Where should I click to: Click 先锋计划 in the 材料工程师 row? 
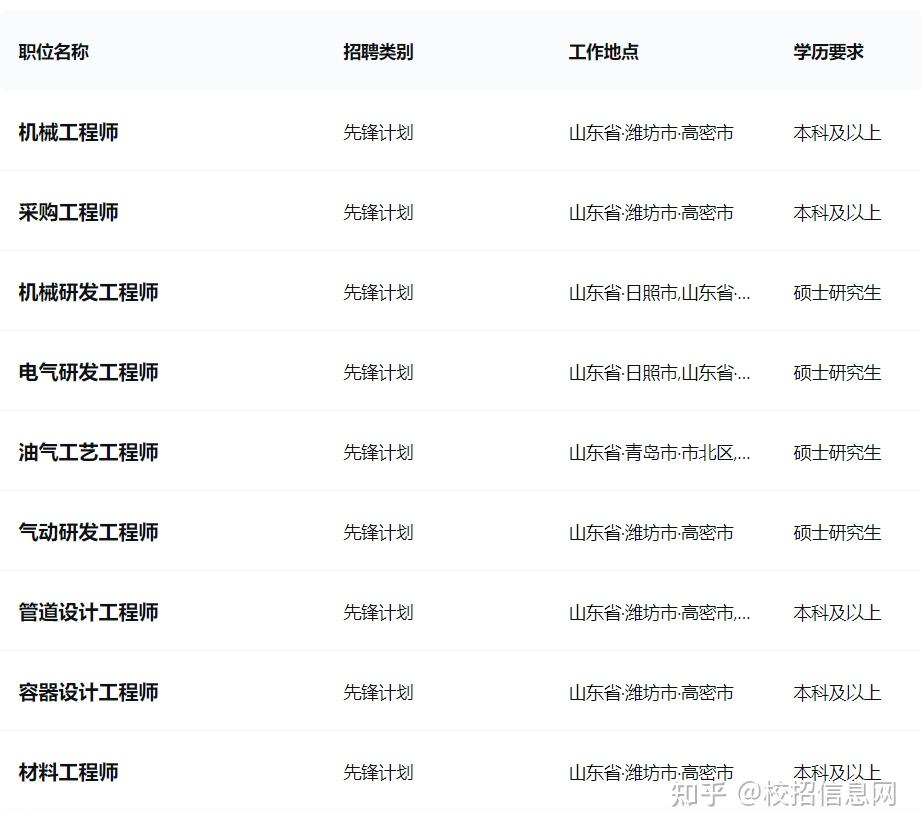pos(378,772)
